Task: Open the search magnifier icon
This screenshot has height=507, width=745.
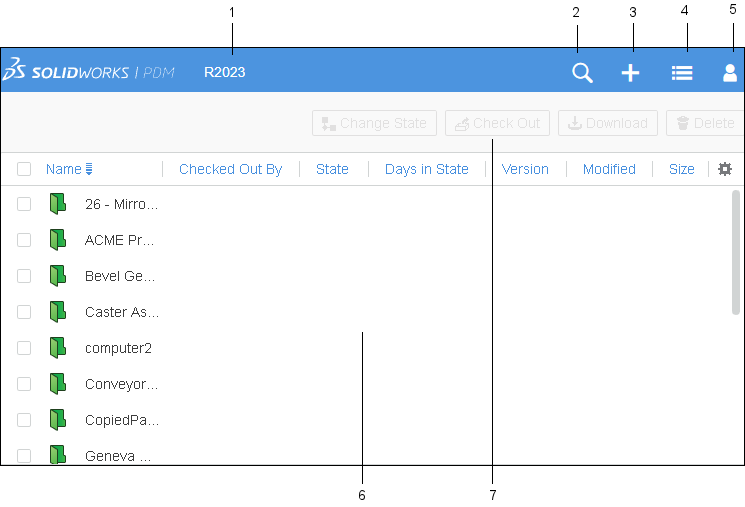Action: 582,73
